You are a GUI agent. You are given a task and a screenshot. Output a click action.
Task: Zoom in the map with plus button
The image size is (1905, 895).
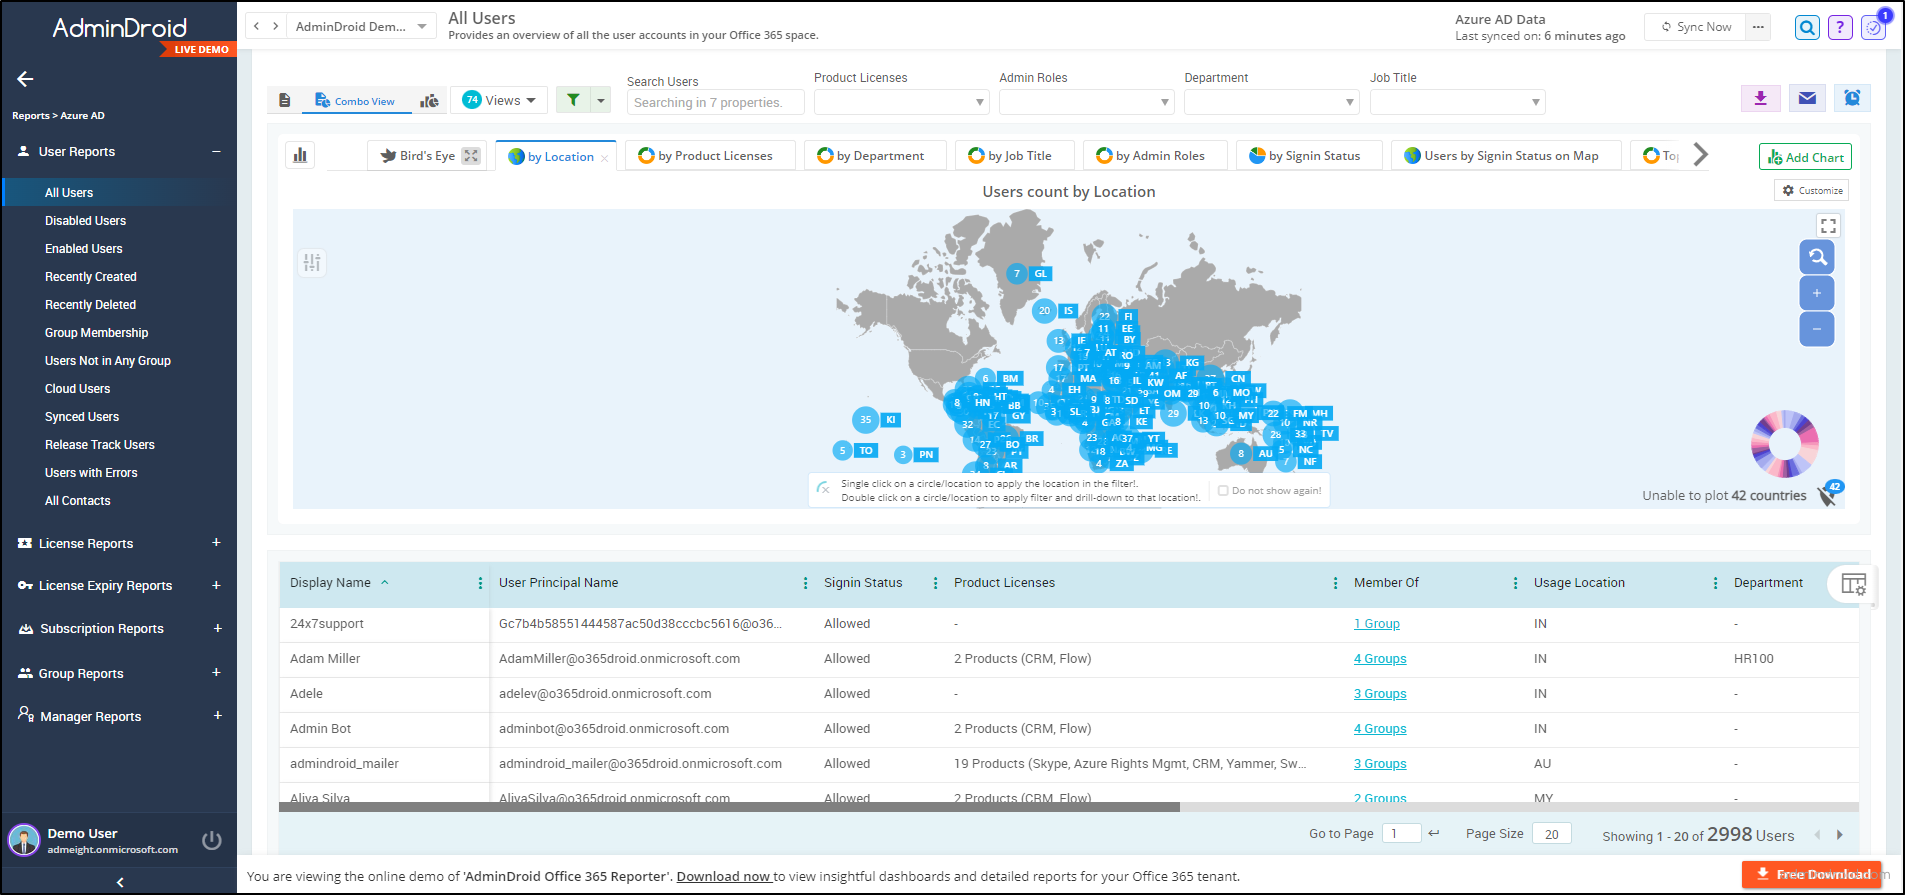1817,293
